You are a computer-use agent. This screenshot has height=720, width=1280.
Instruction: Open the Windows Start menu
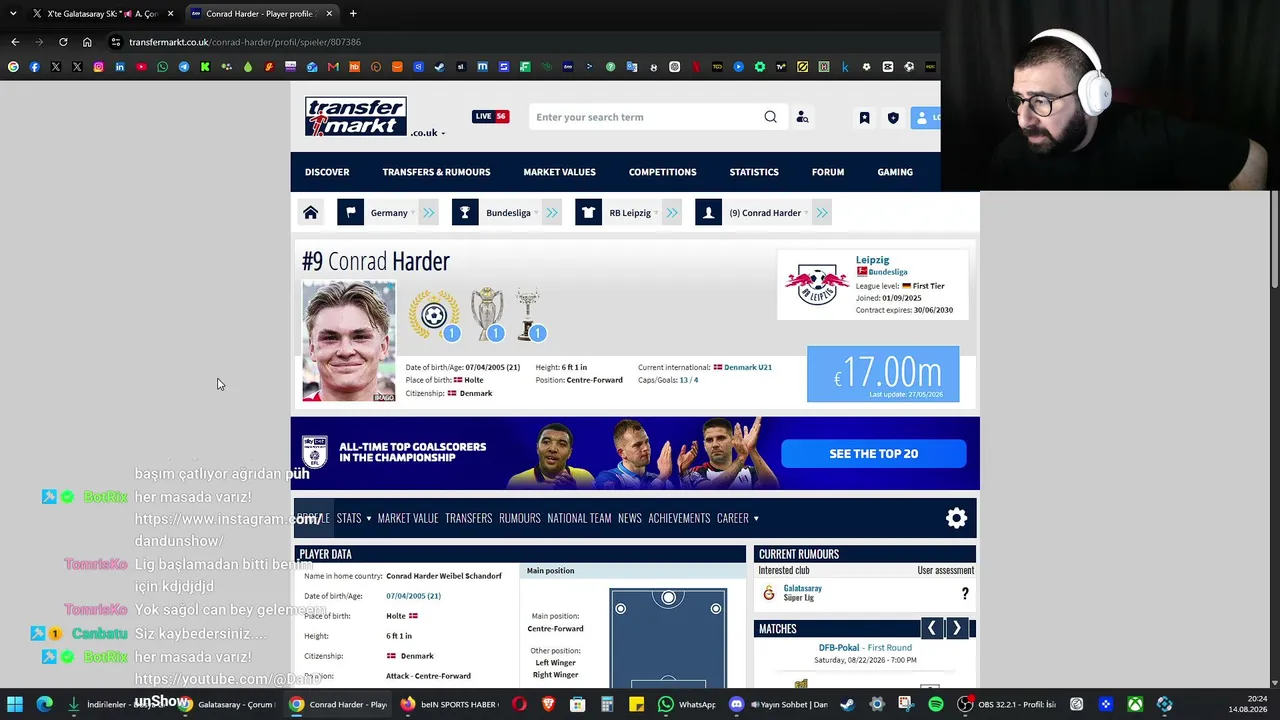pos(15,704)
